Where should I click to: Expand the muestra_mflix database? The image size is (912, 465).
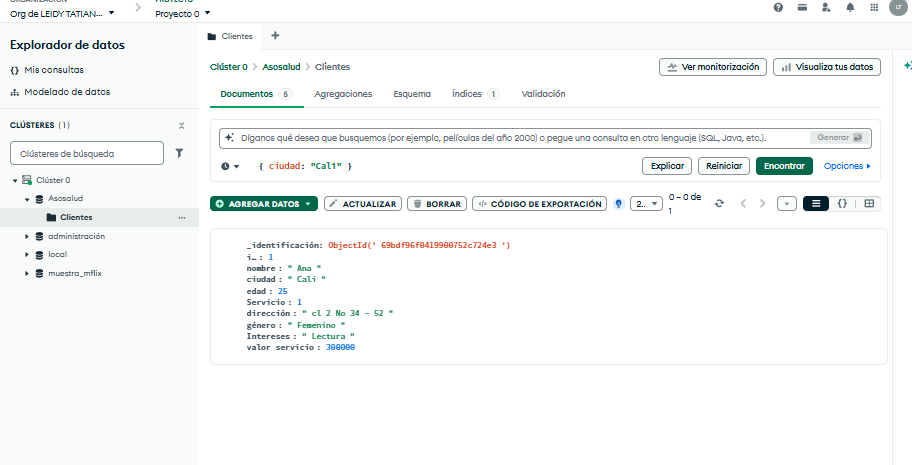27,273
